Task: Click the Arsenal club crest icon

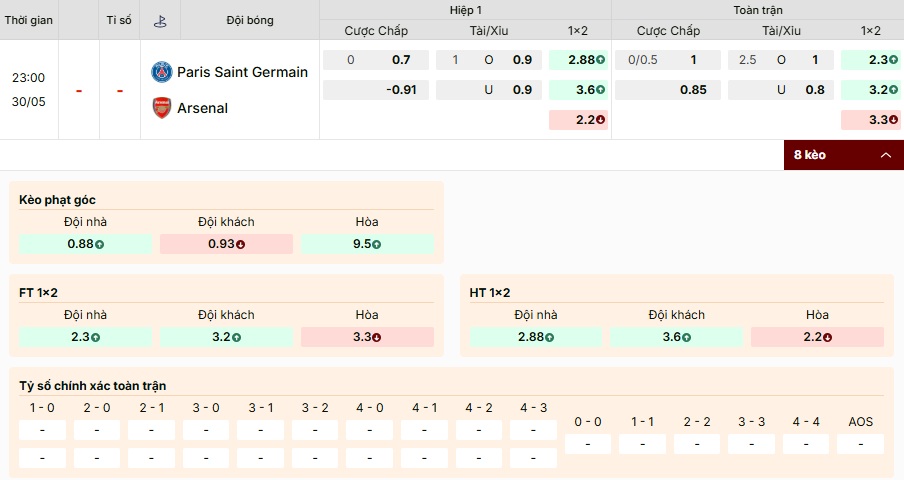Action: [162, 108]
